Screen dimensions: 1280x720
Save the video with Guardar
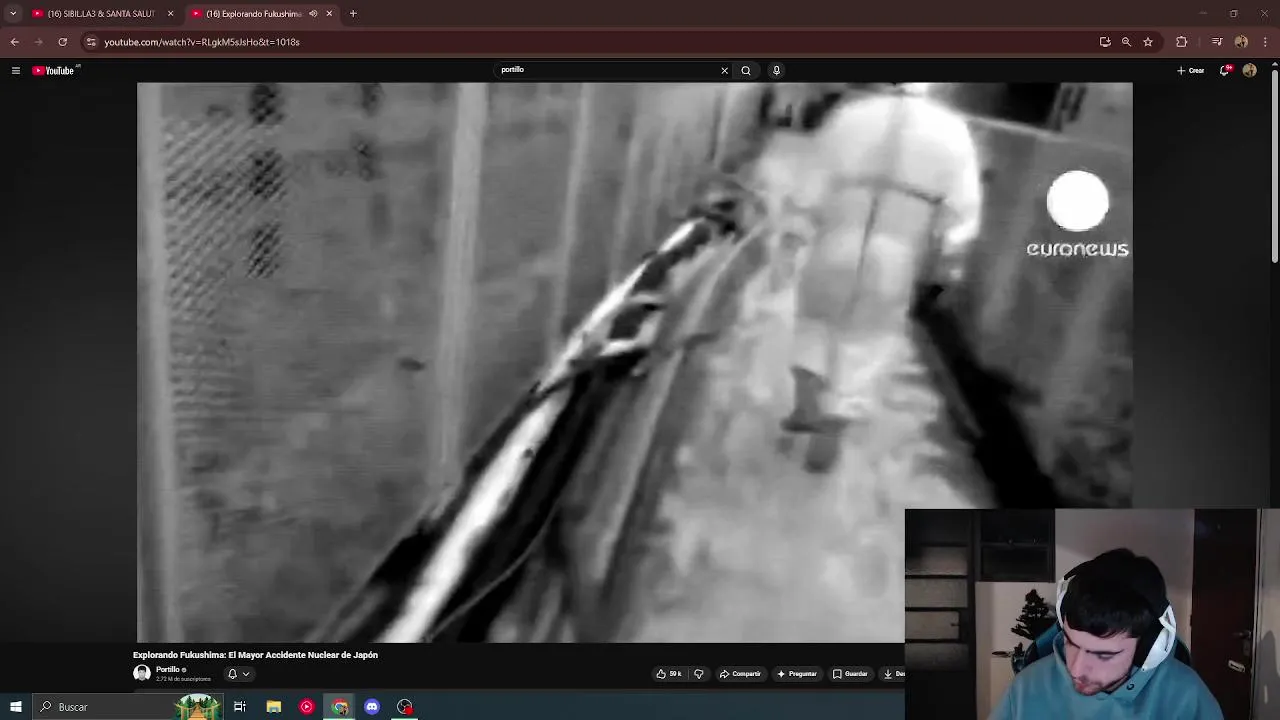point(850,674)
